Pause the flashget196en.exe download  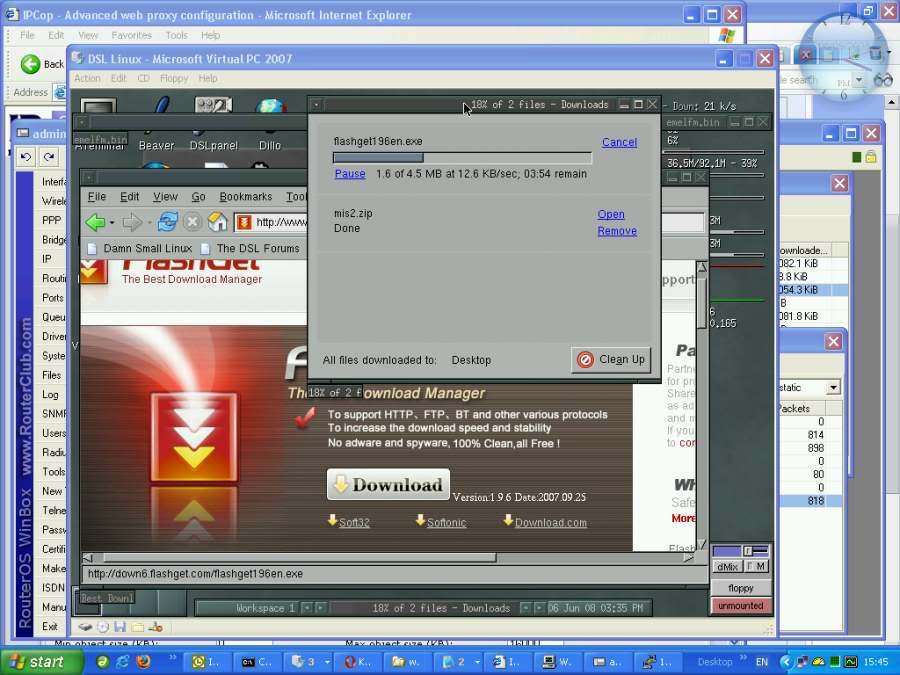(x=349, y=173)
